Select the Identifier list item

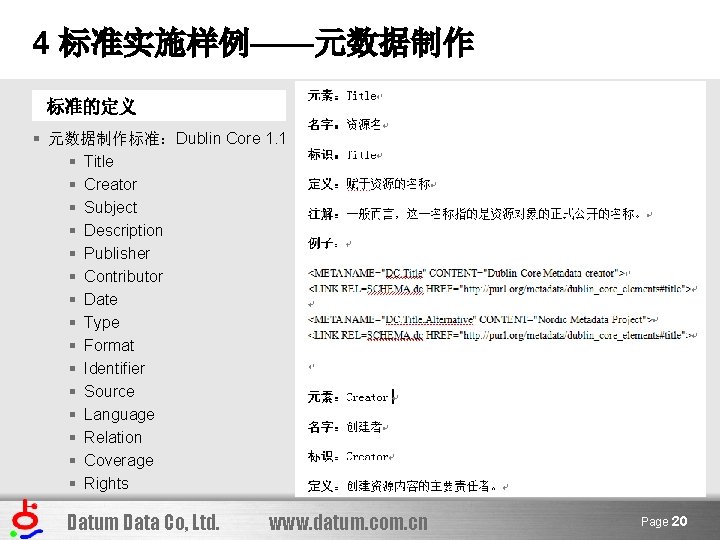(x=114, y=368)
